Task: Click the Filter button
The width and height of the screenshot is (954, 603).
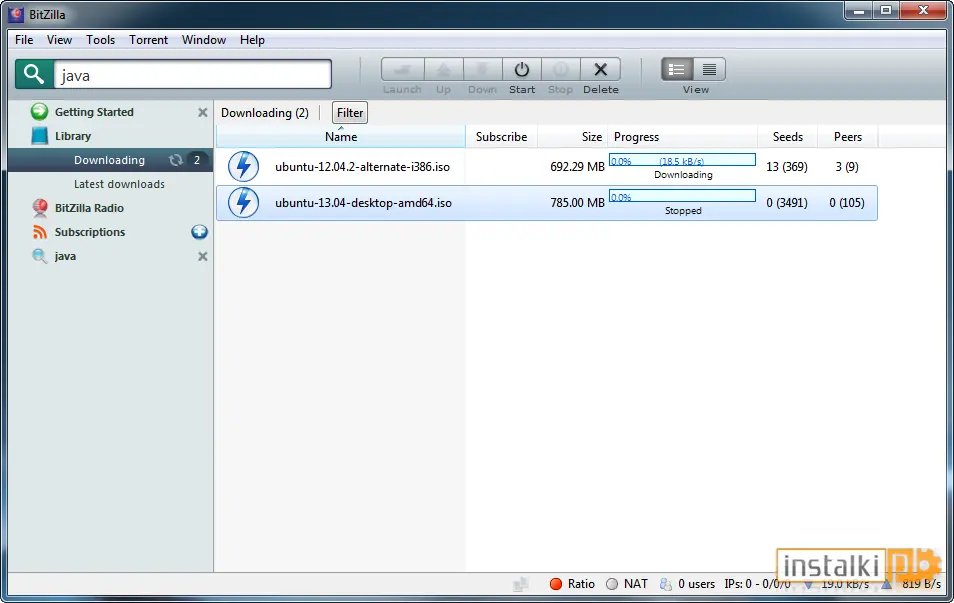Action: click(350, 113)
